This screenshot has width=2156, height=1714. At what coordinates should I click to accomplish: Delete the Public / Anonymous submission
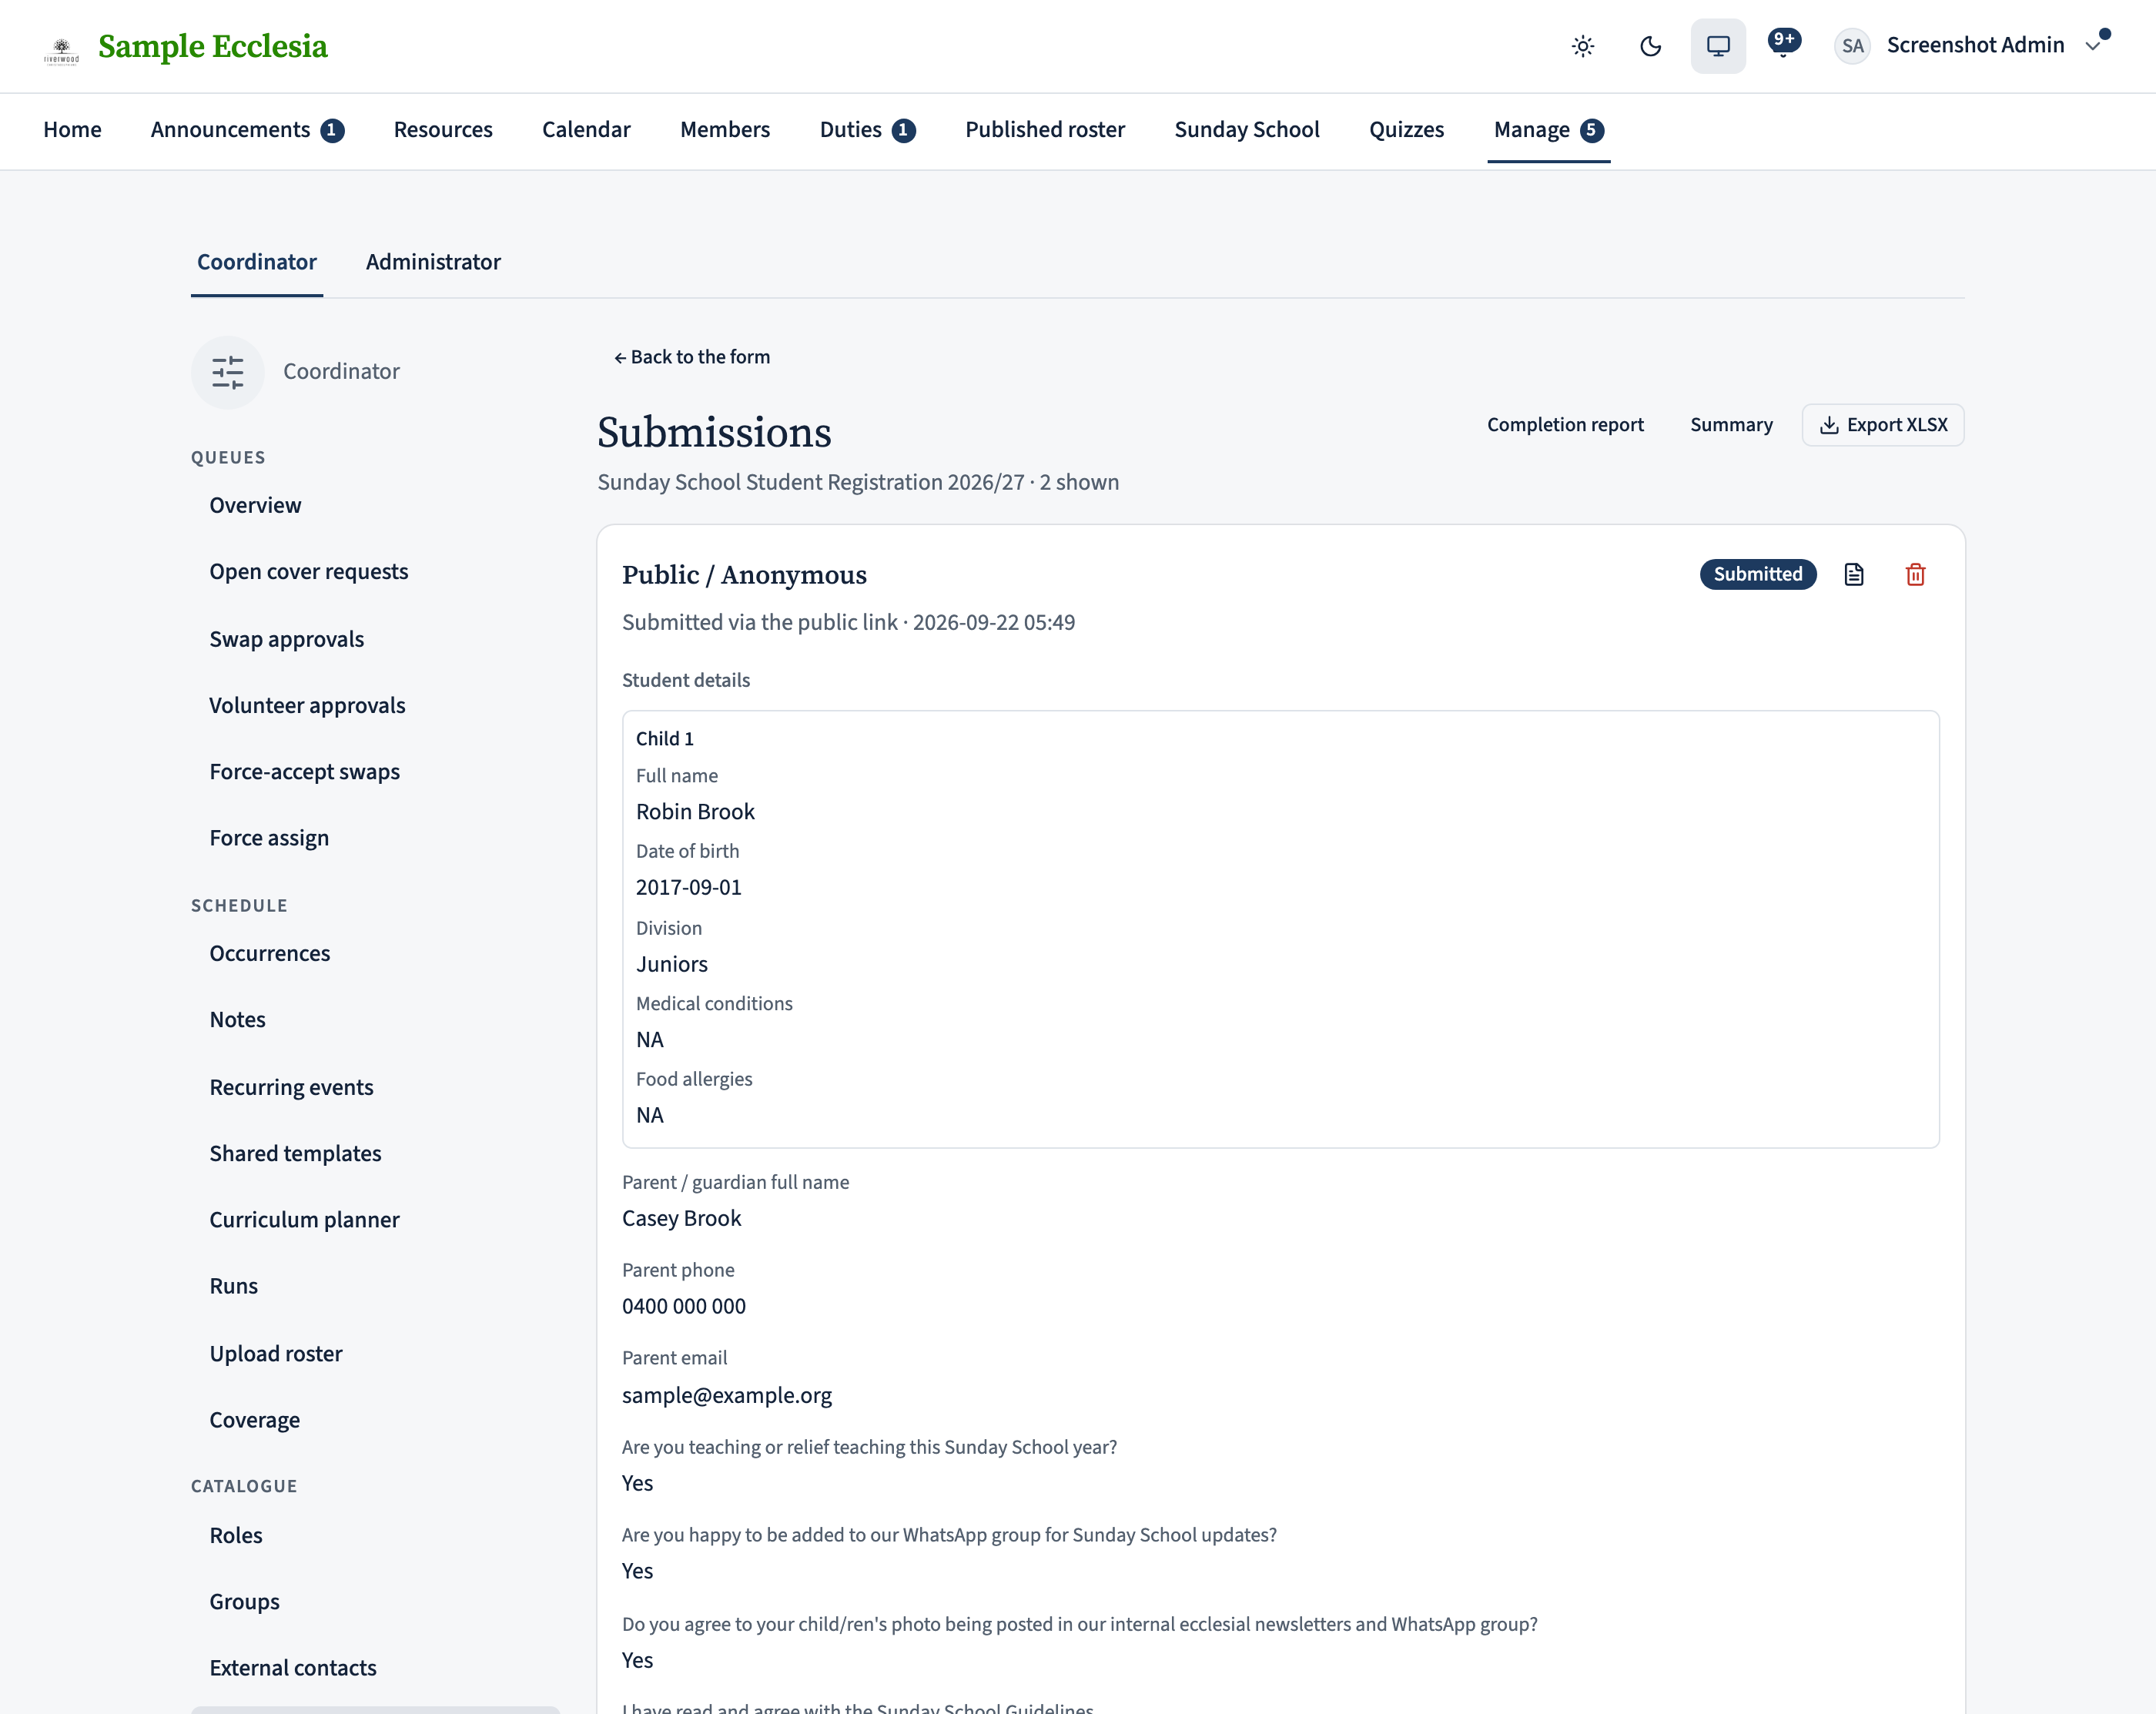1915,574
